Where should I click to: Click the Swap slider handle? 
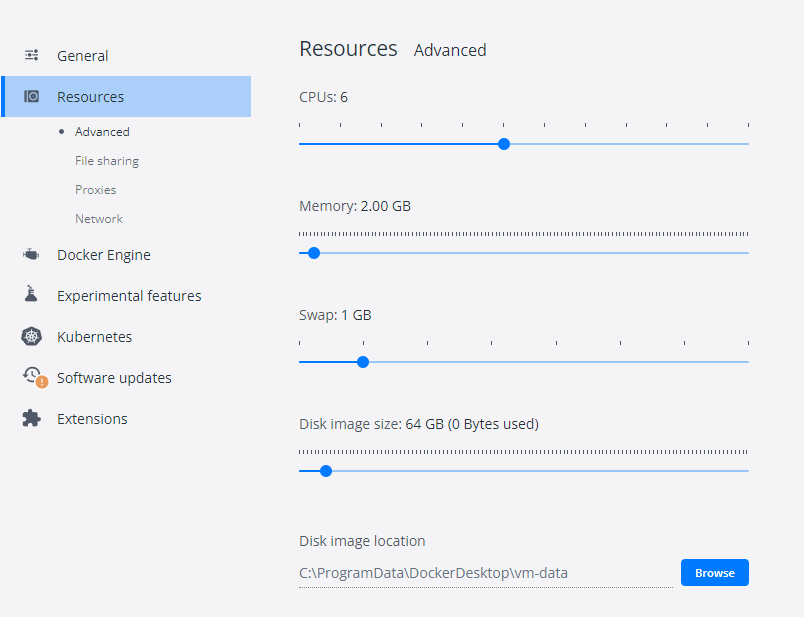[363, 362]
